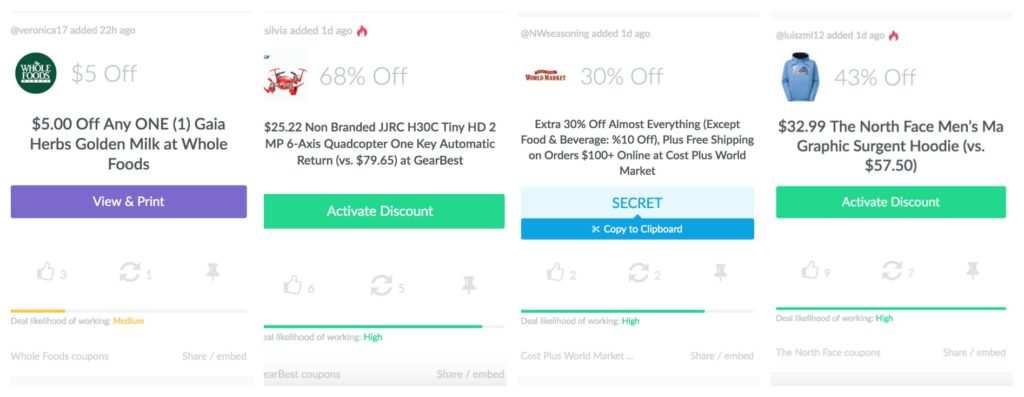This screenshot has height=397, width=1024.
Task: Like the Whole Foods Gaia Herbs deal
Action: pos(46,272)
